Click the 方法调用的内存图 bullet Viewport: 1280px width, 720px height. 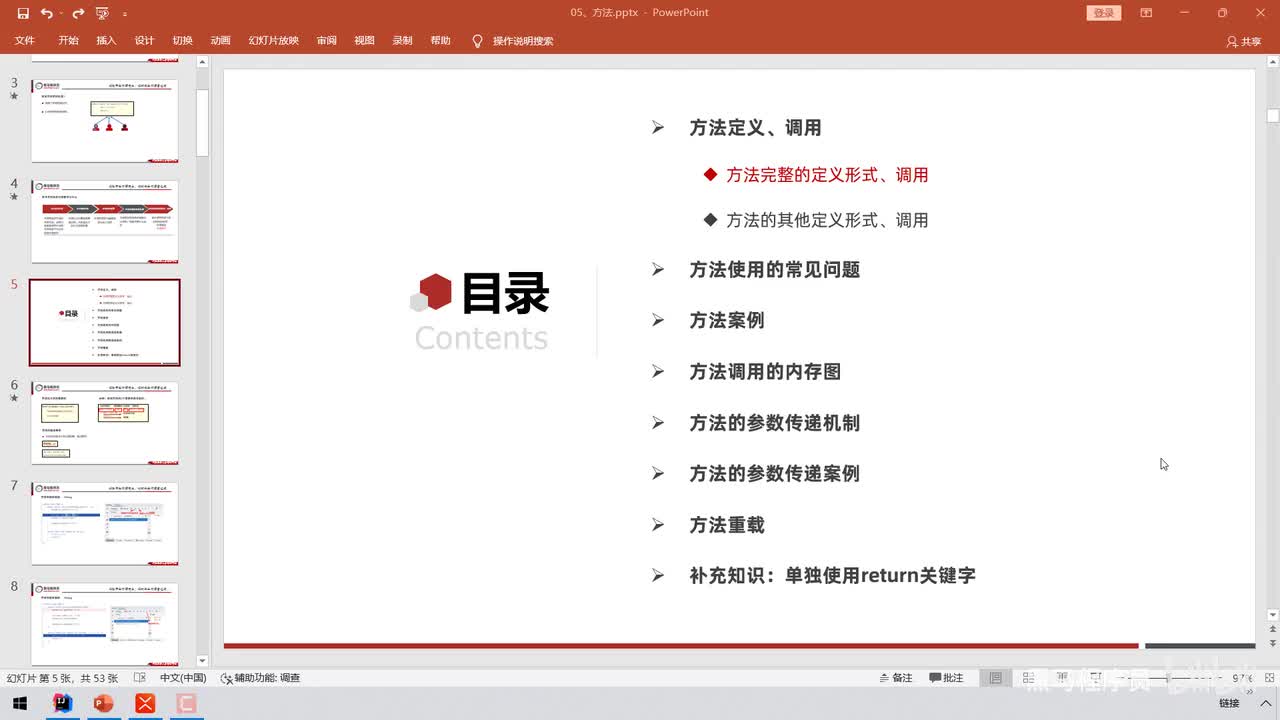point(765,372)
